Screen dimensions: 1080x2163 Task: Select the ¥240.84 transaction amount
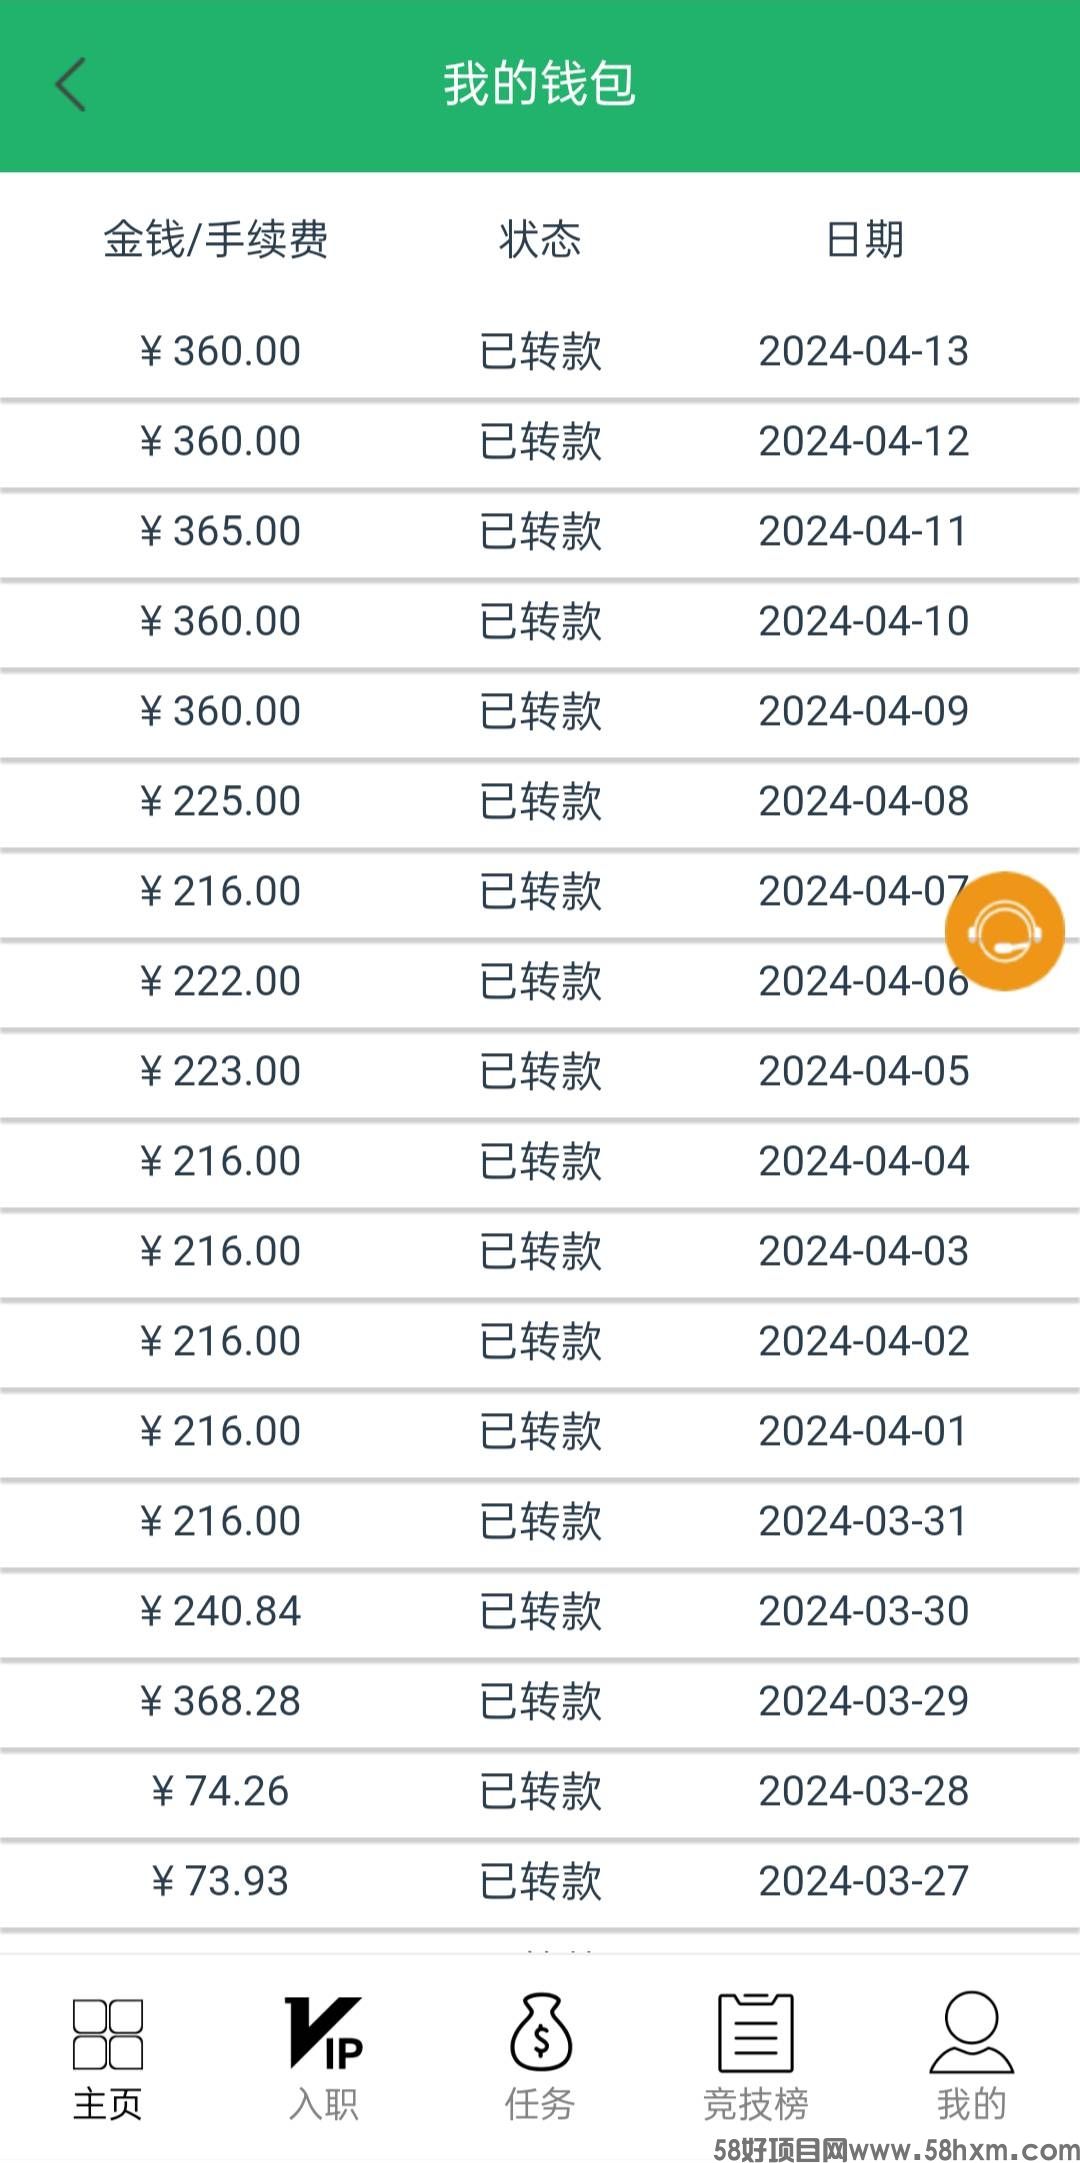pyautogui.click(x=220, y=1611)
